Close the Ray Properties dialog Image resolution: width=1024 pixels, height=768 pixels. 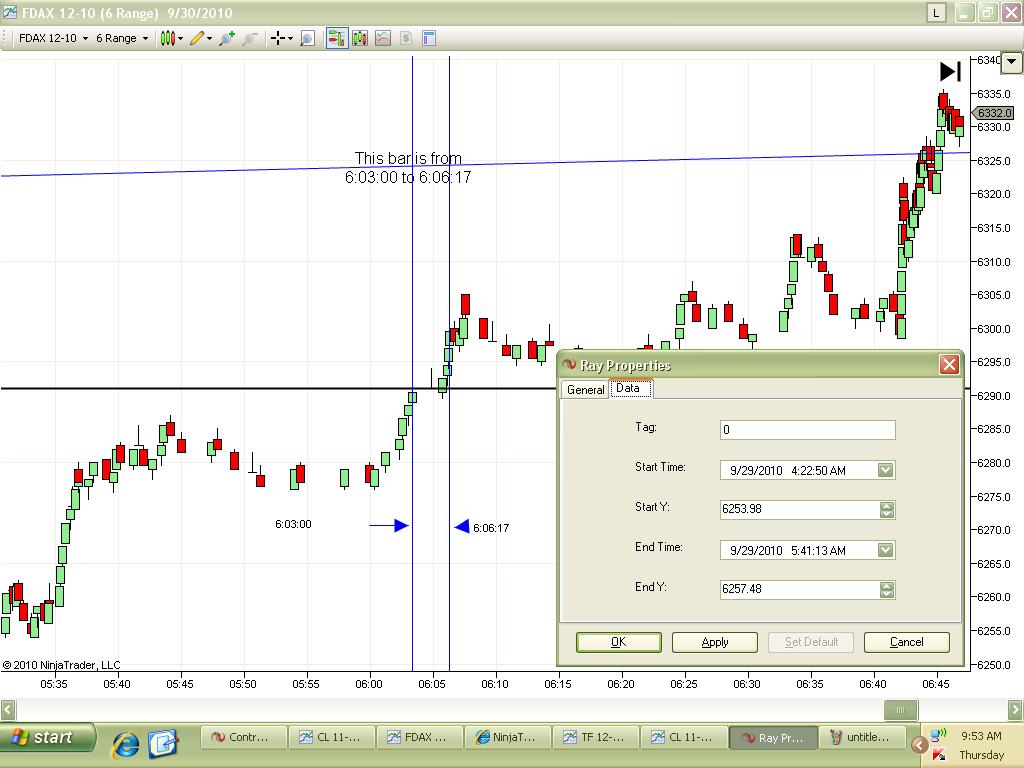click(949, 364)
